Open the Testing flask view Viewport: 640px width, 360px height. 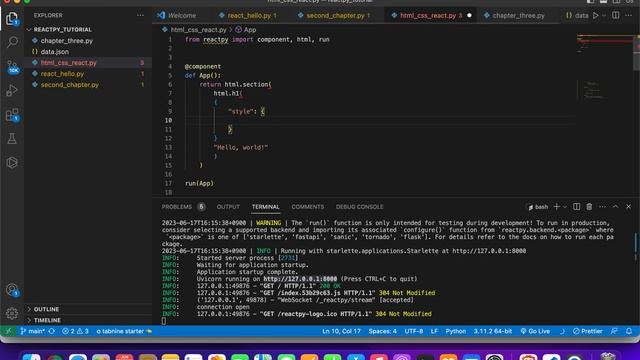(x=12, y=139)
